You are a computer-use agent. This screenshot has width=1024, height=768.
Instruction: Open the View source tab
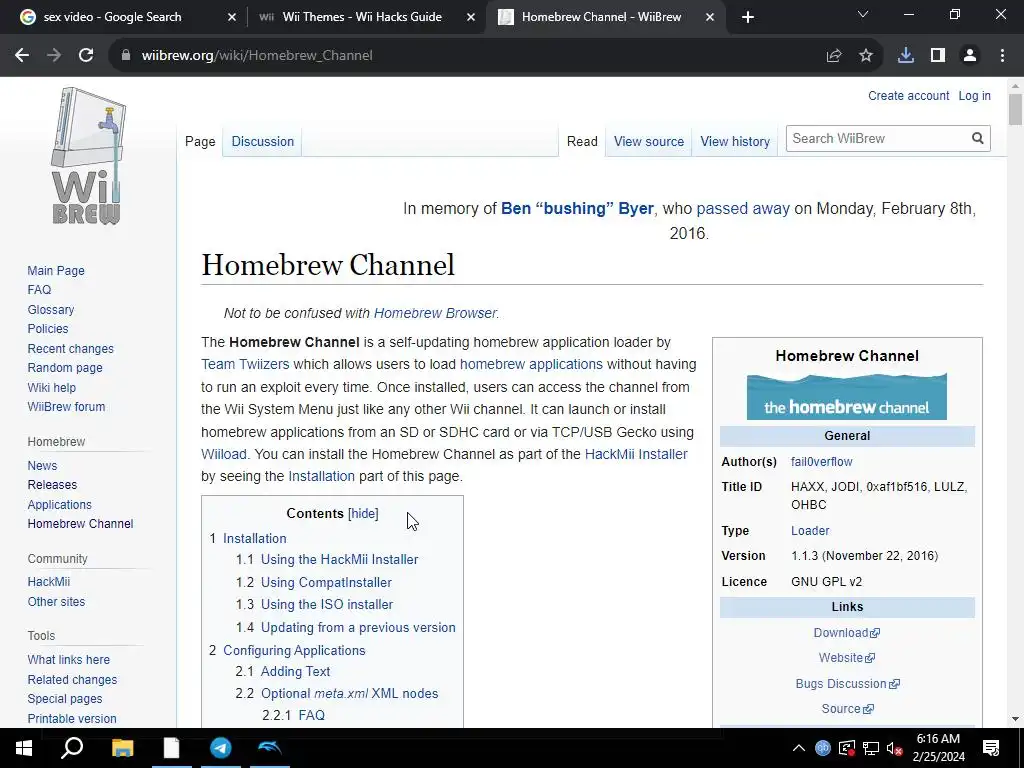tap(648, 141)
